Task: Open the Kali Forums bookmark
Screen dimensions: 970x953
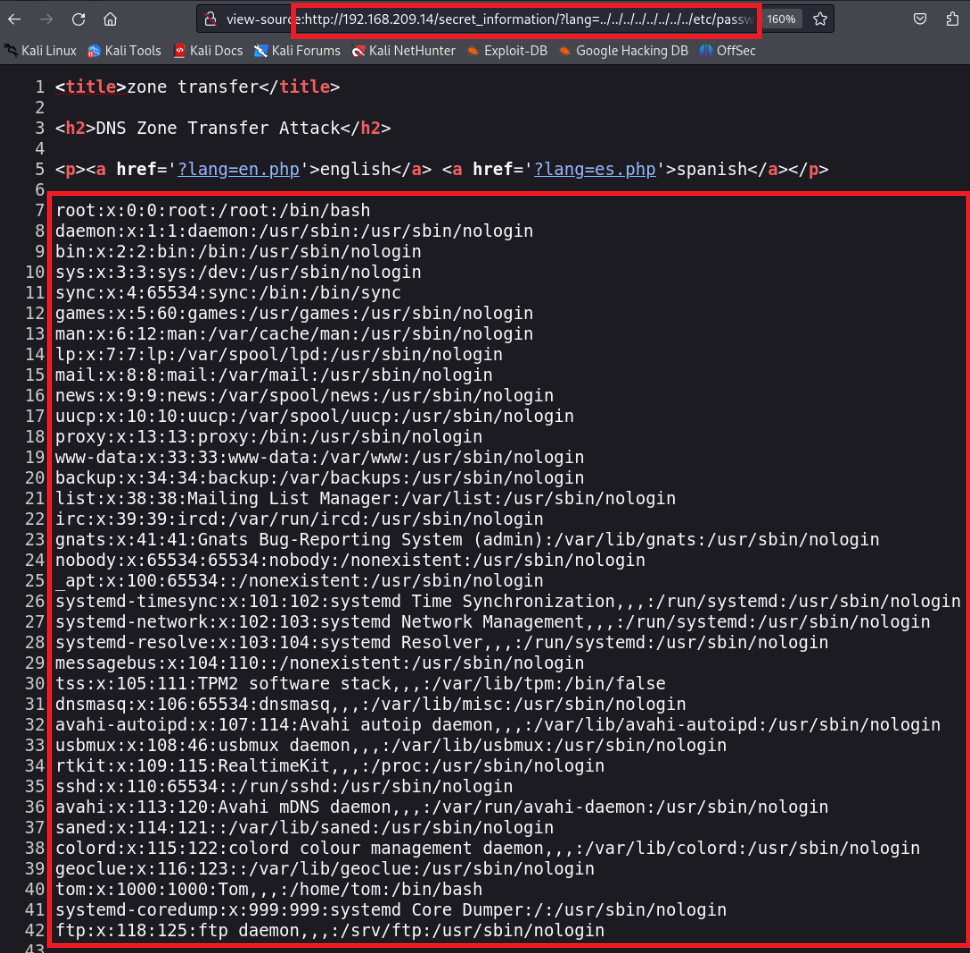Action: 298,51
